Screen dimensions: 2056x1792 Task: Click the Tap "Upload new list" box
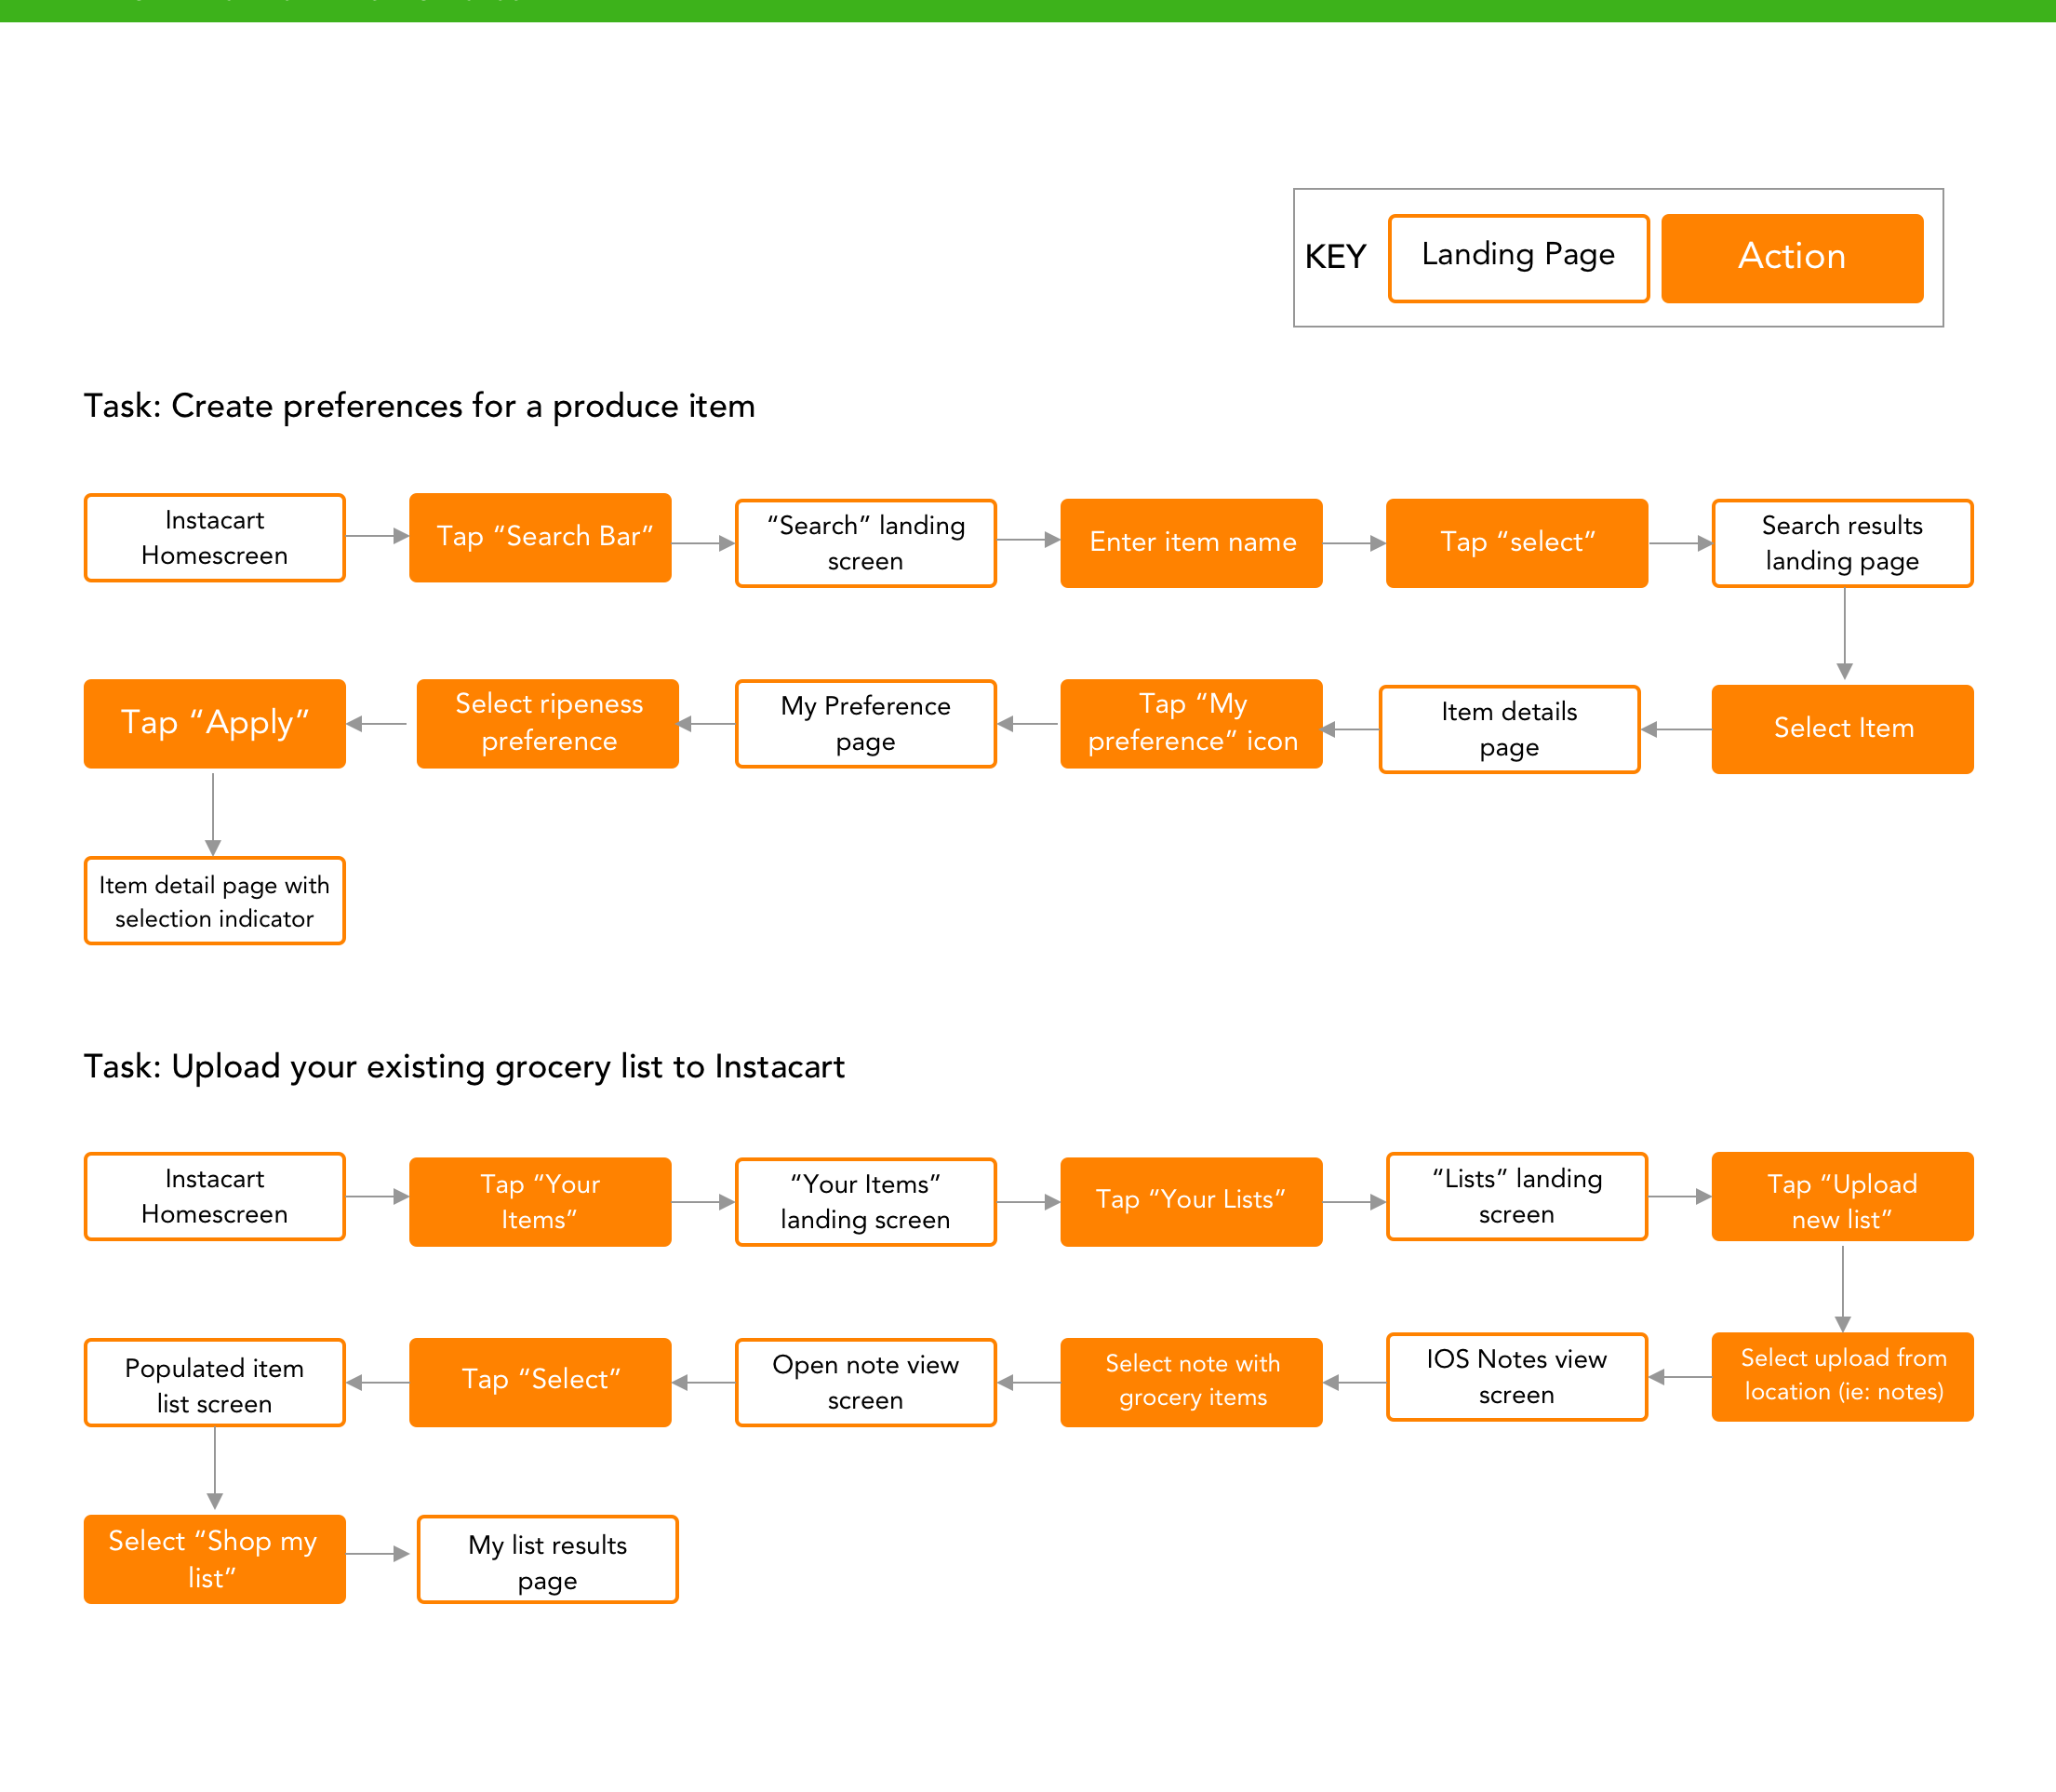1843,1196
